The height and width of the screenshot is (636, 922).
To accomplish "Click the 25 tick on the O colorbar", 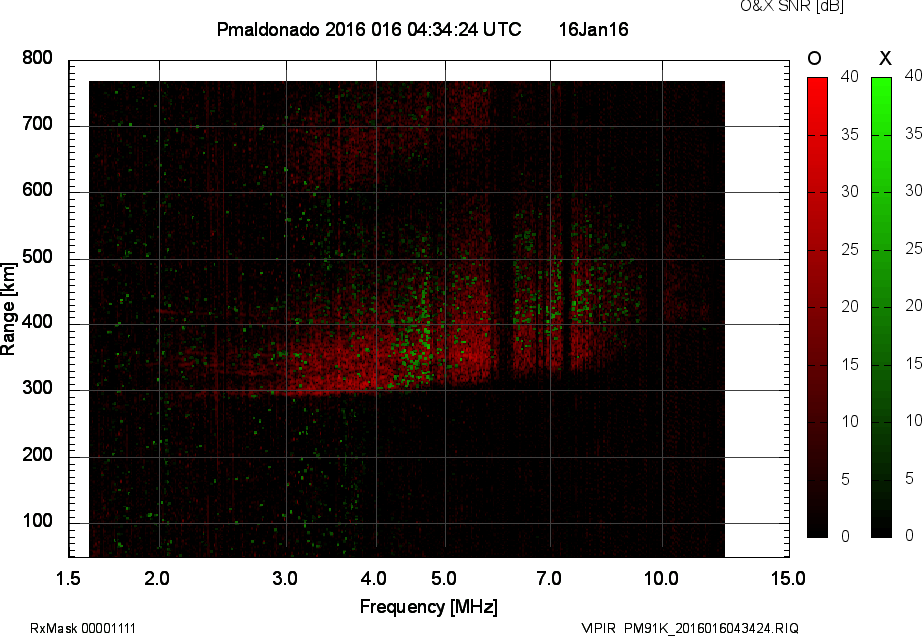I will 850,250.
